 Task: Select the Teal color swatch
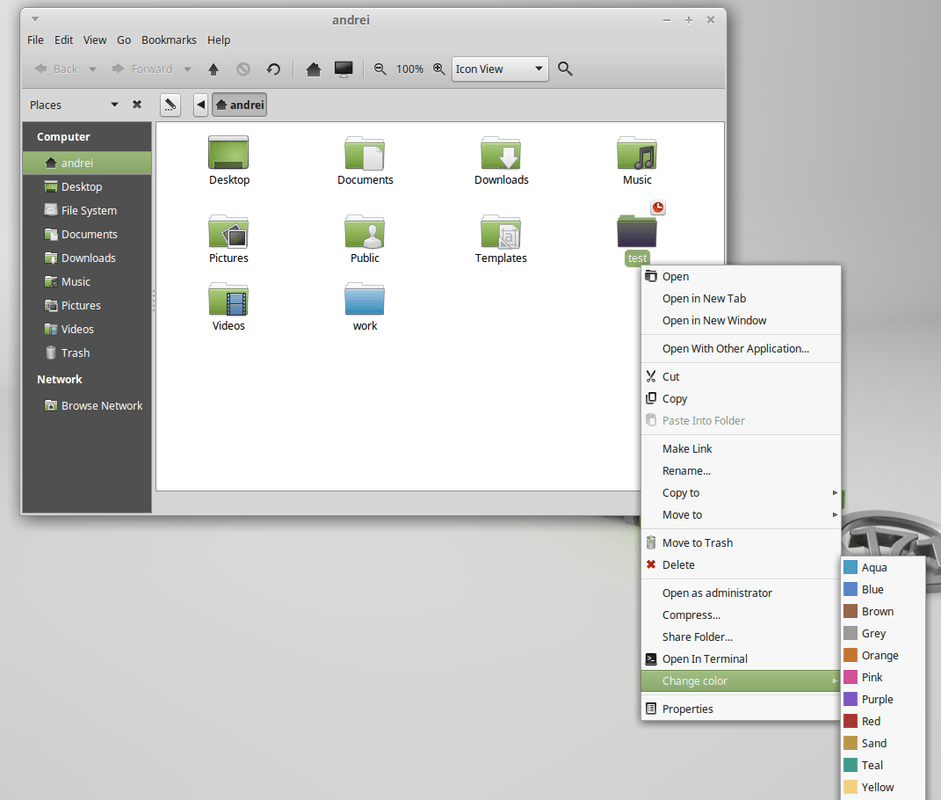click(x=873, y=765)
